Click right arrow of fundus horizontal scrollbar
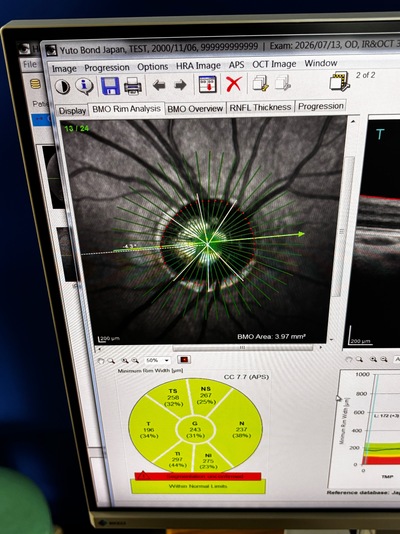 (x=321, y=347)
